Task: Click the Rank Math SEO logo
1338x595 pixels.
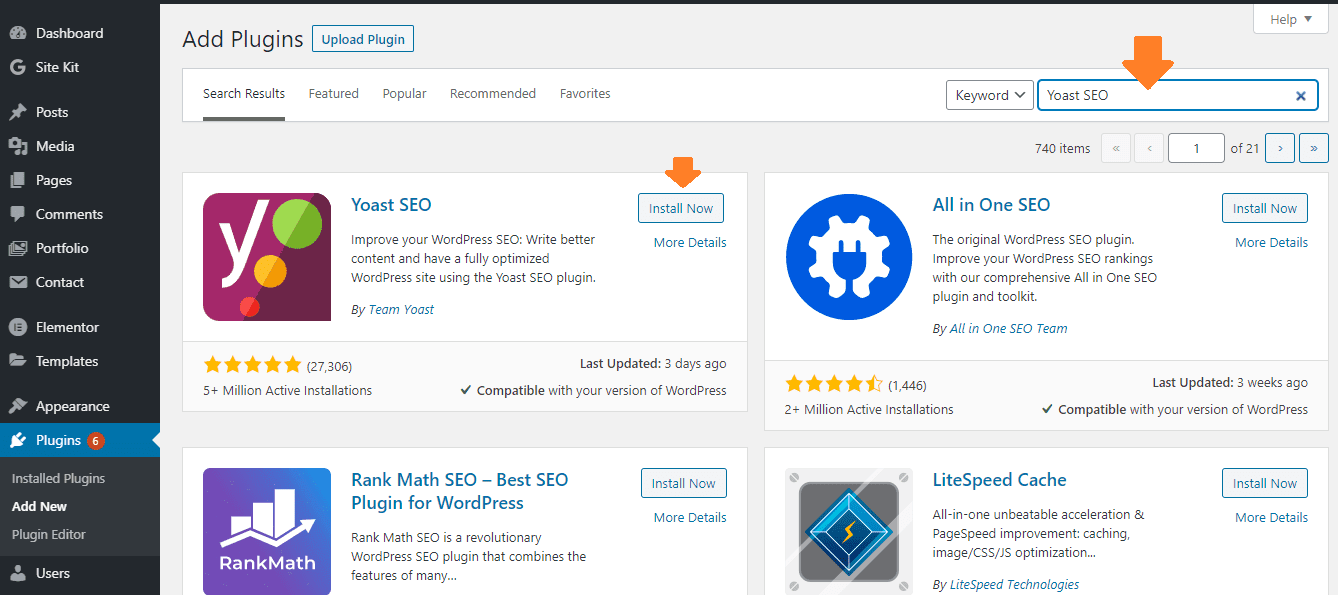Action: [x=267, y=531]
